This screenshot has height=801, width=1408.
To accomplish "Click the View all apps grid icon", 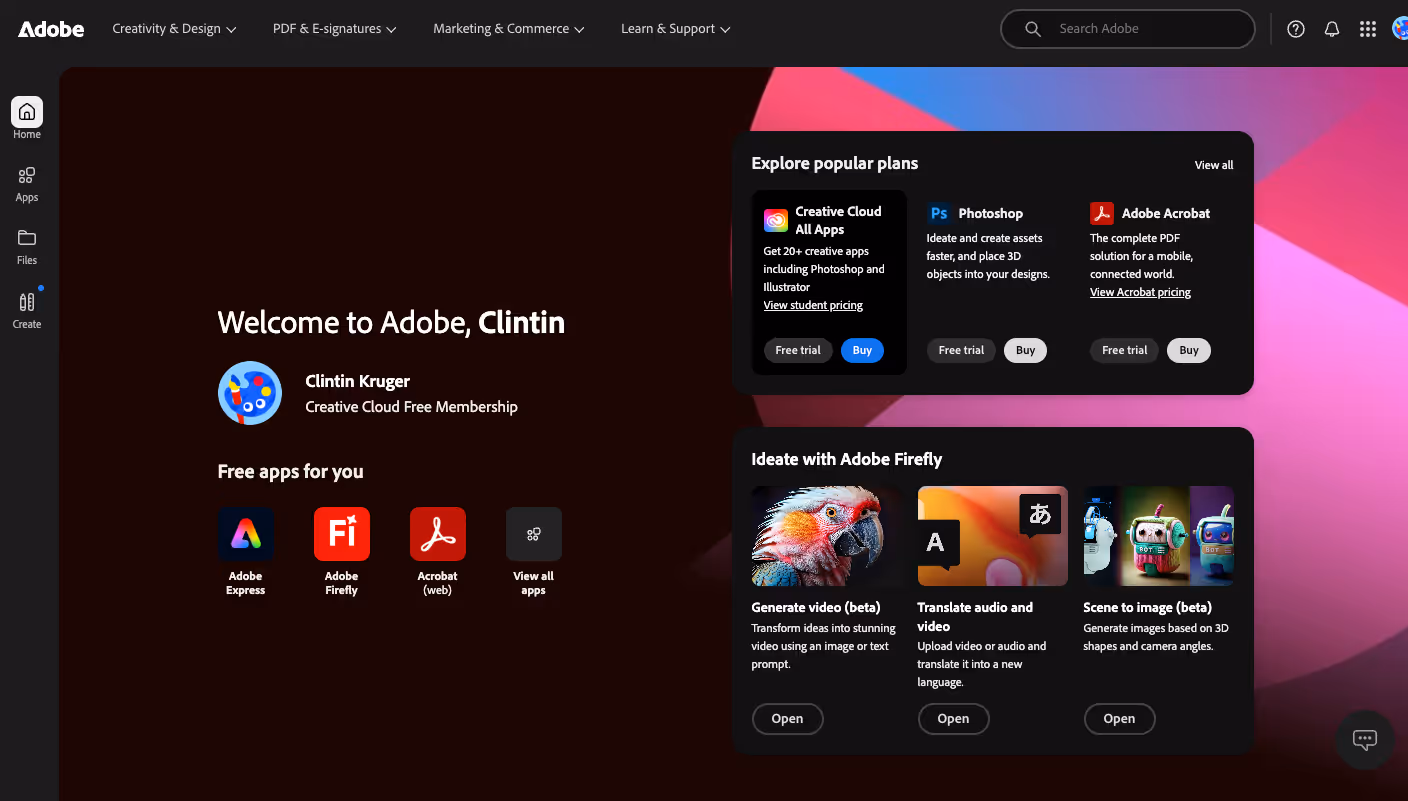I will [x=533, y=533].
